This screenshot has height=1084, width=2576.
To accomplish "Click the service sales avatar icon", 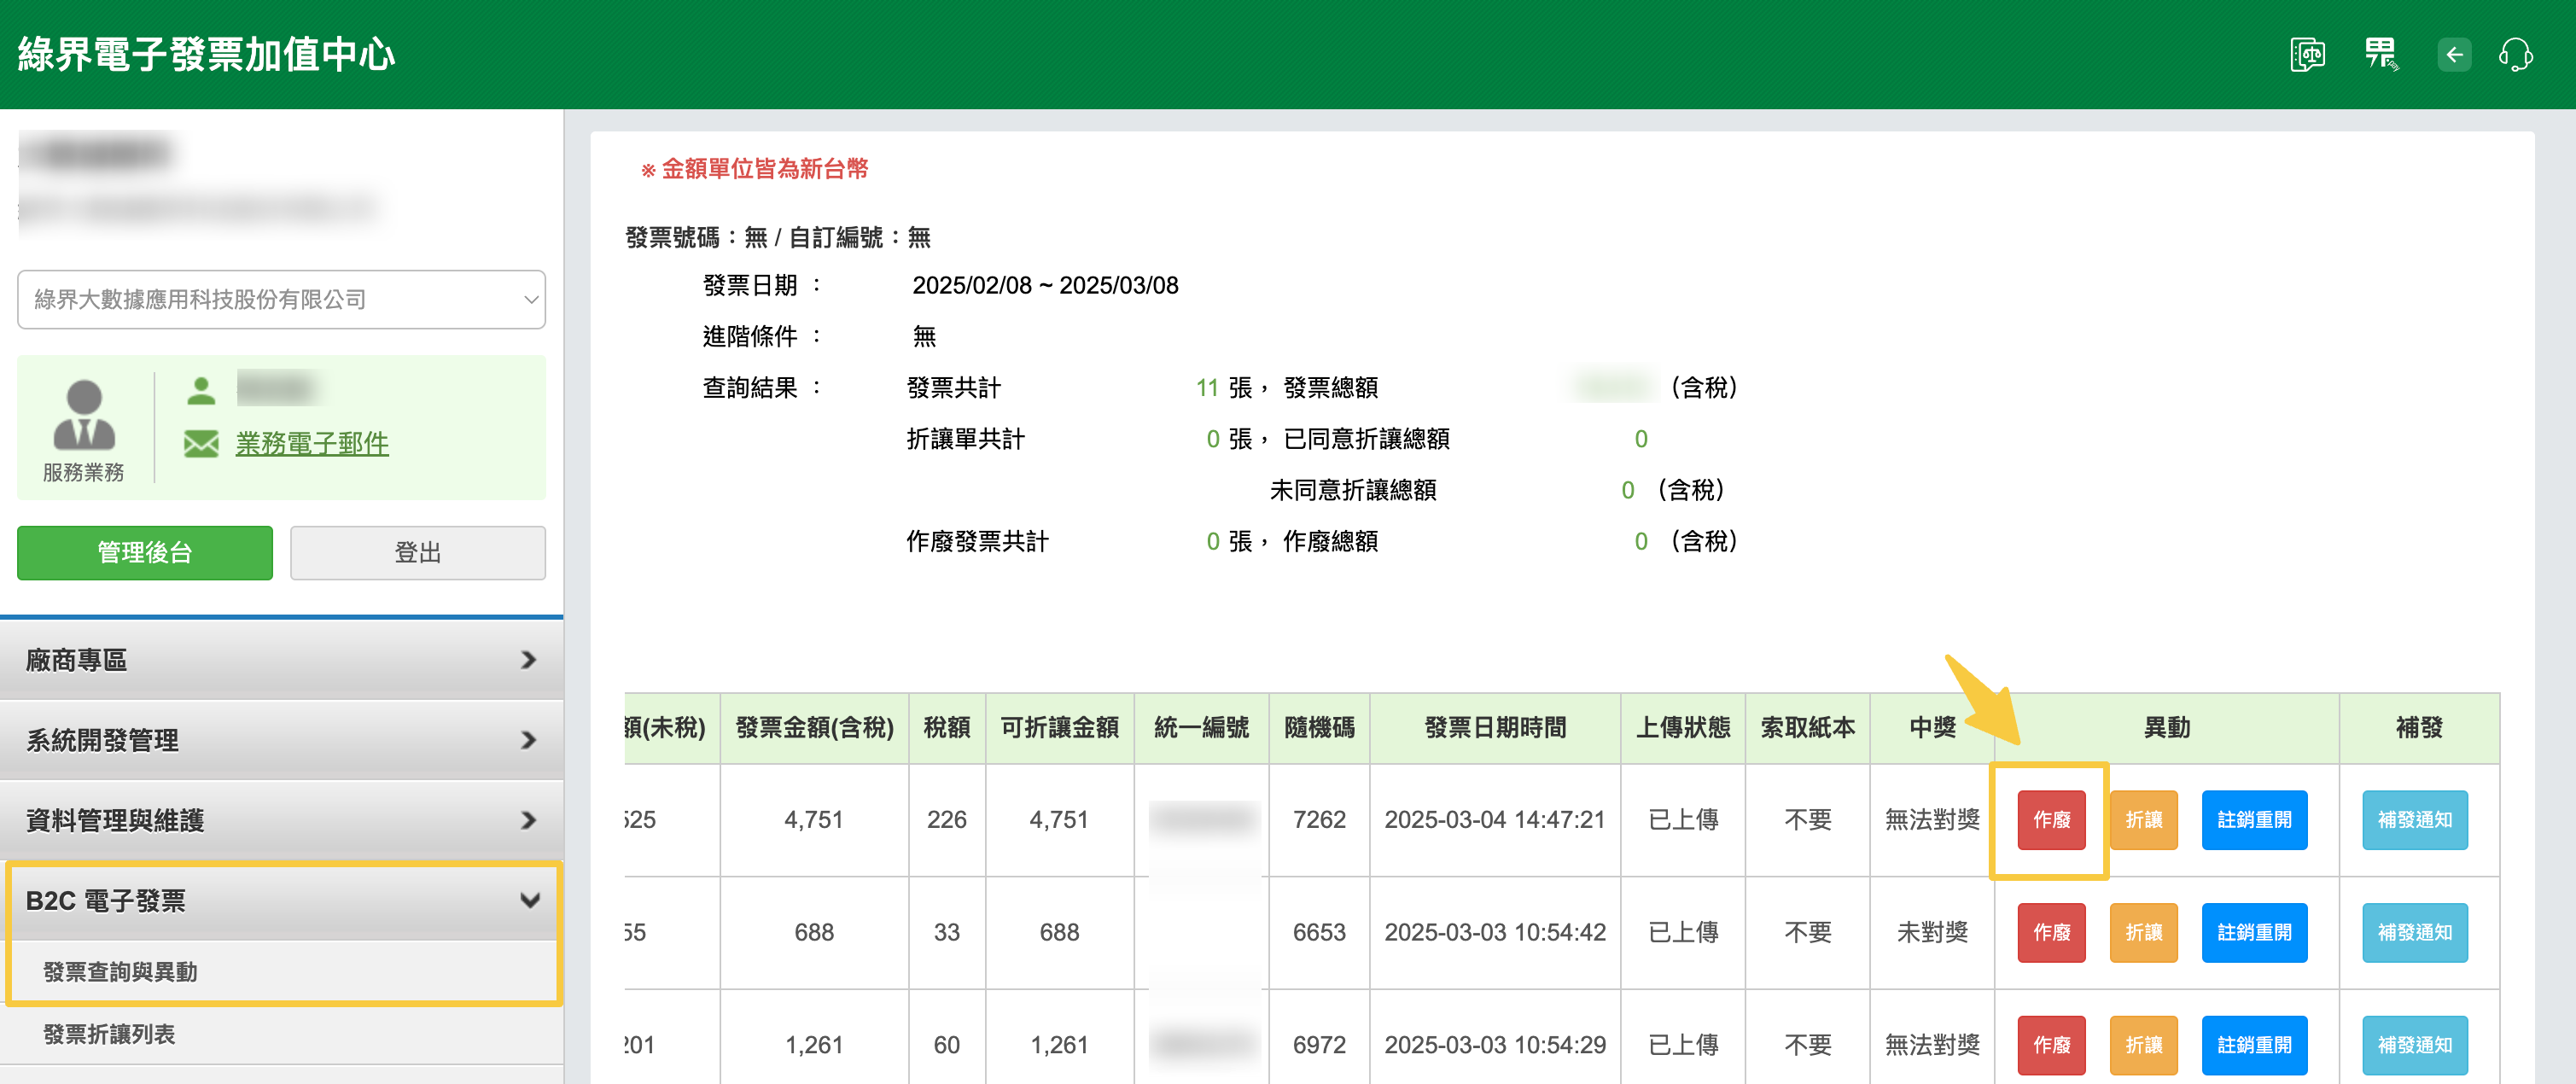I will tap(84, 415).
